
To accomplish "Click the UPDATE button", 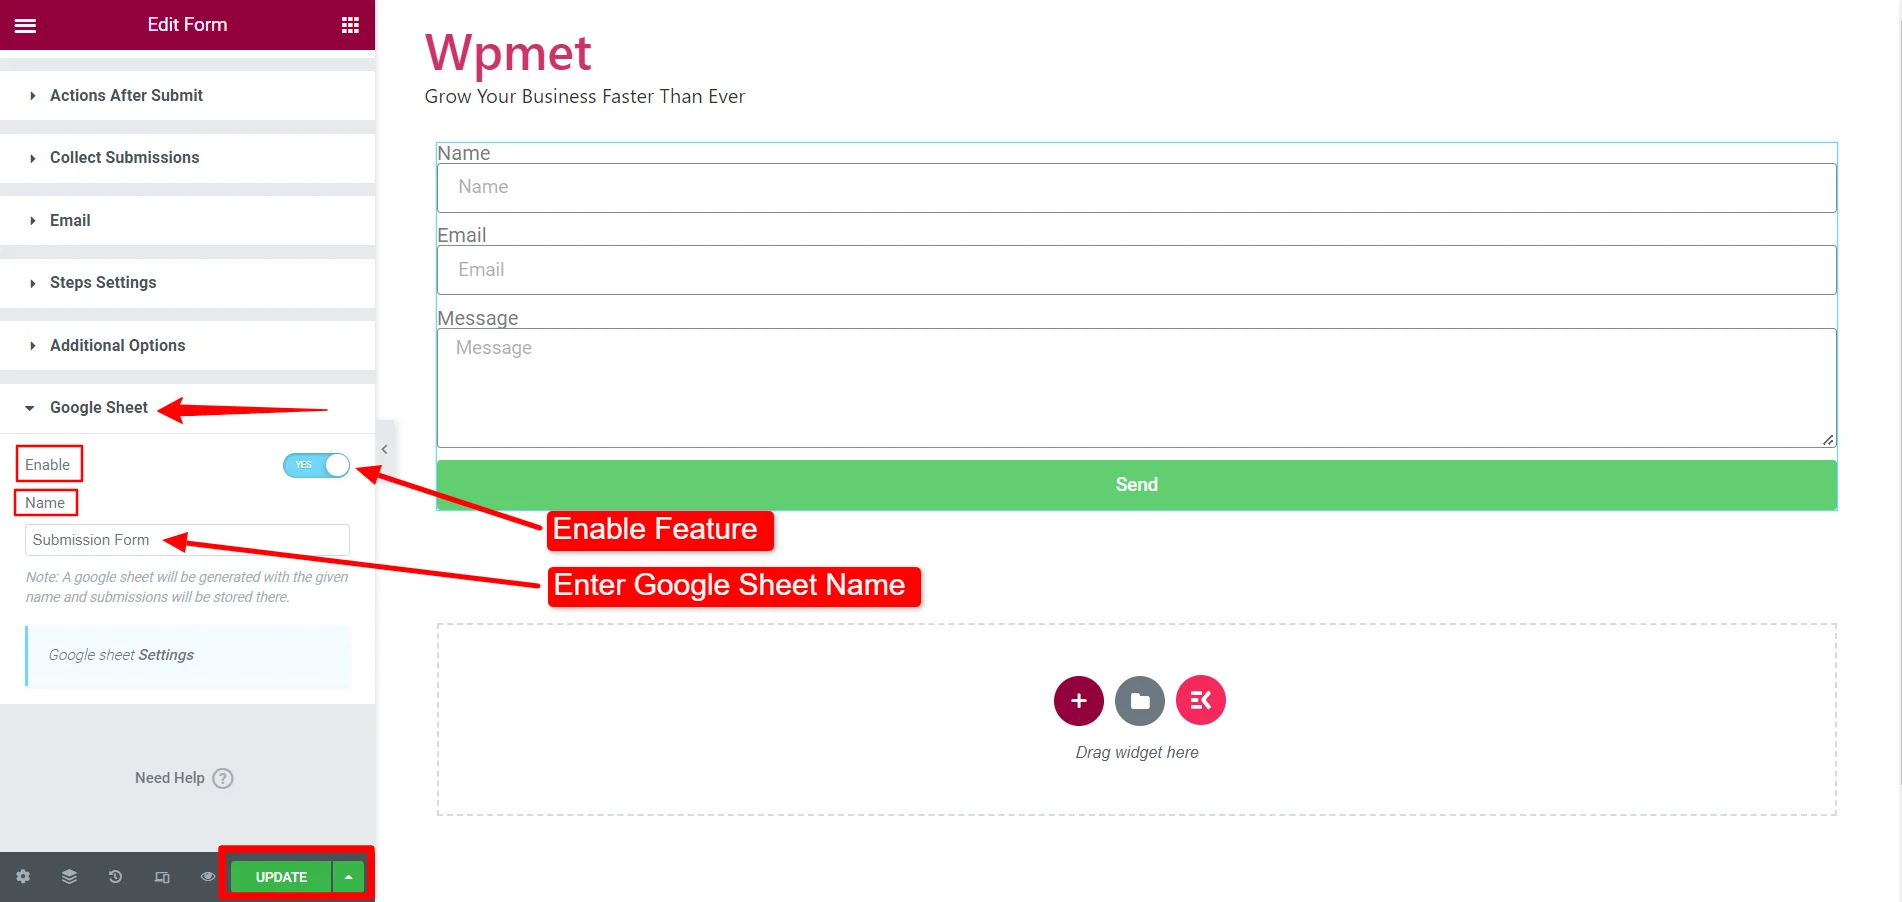I will click(281, 876).
